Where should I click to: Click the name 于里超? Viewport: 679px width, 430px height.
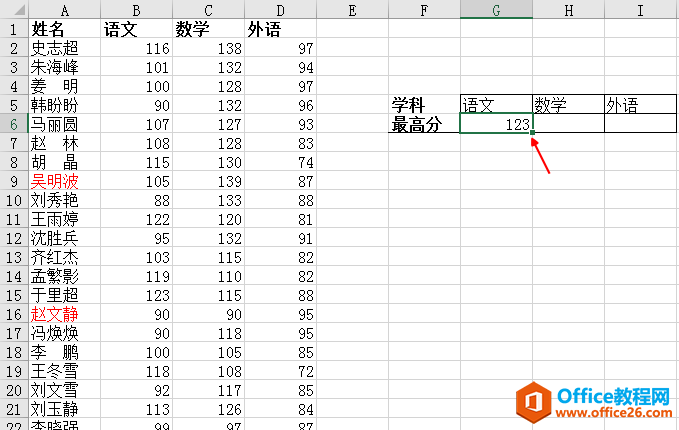pos(54,295)
